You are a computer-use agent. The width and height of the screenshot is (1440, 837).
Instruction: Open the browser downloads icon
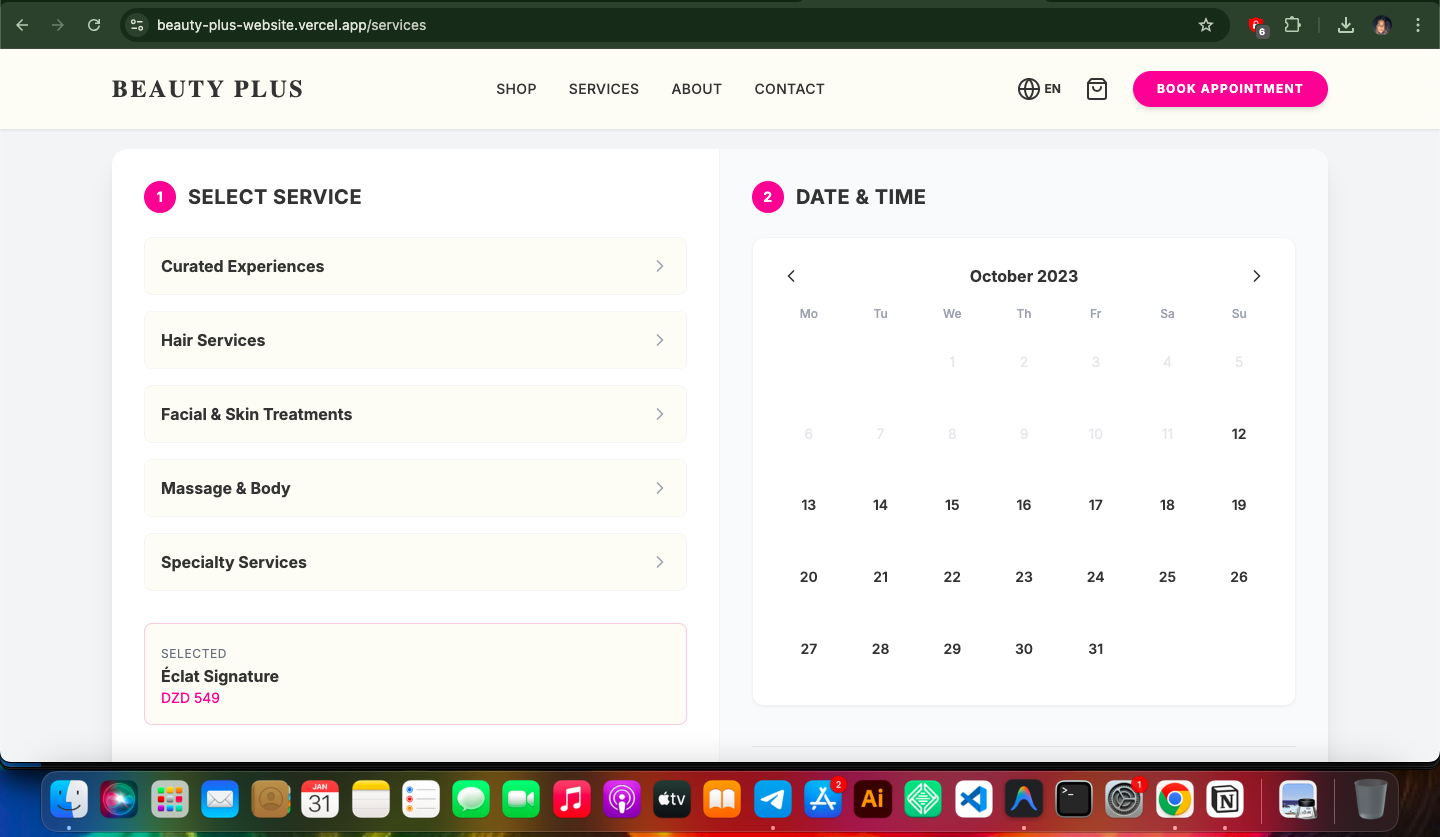click(x=1345, y=25)
